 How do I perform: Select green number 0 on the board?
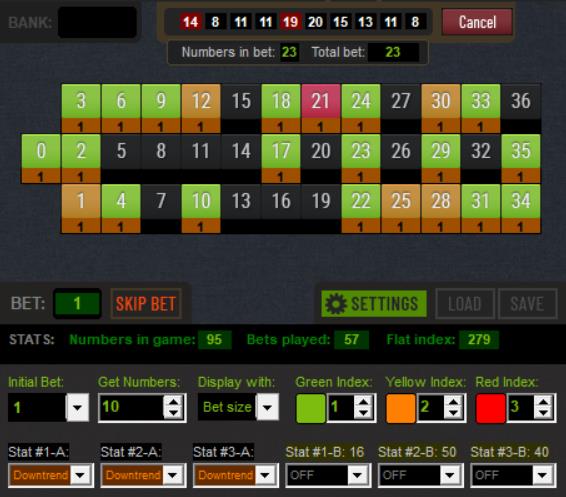point(41,151)
